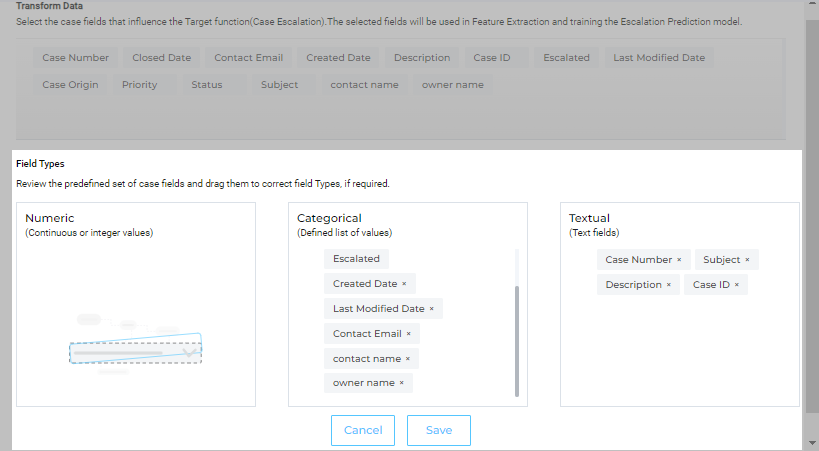The image size is (819, 451).
Task: Cancel the field types dialog
Action: [363, 430]
